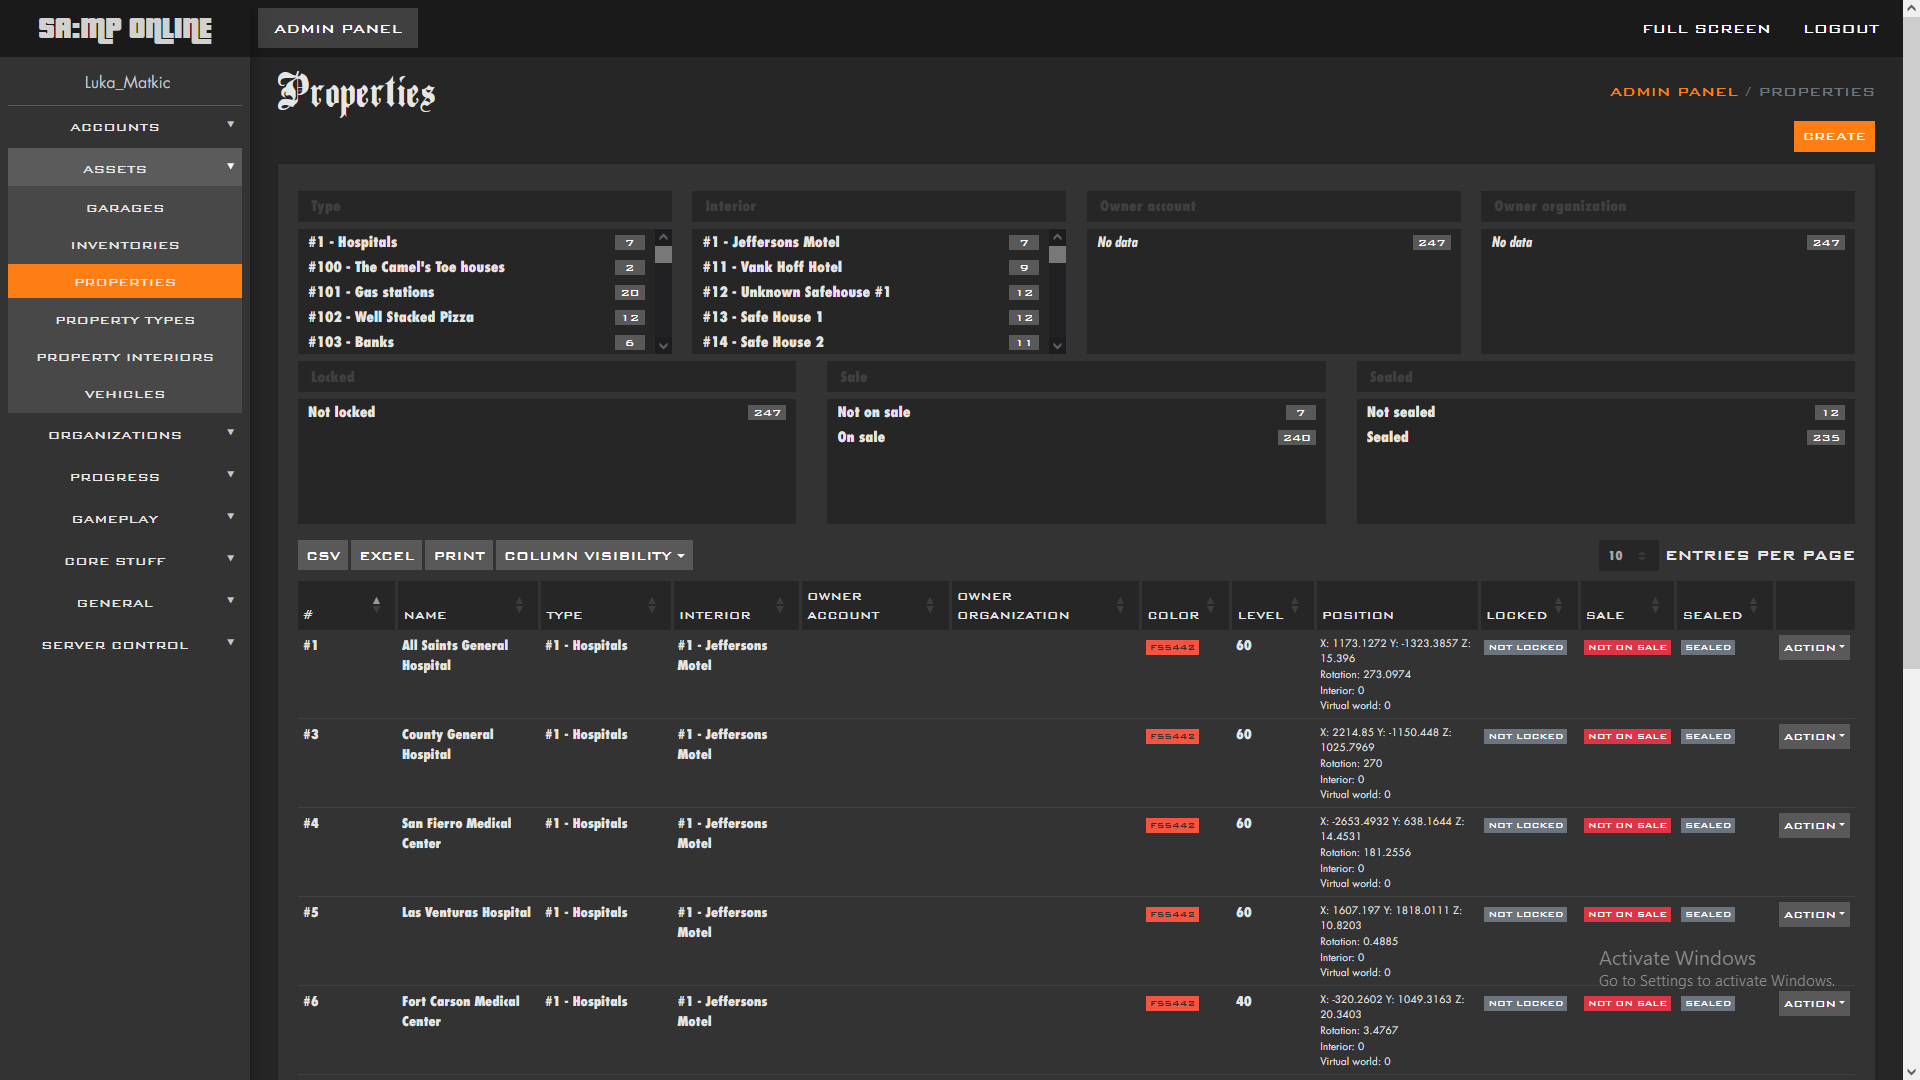Click F55442 color swatch for County General
Image resolution: width=1920 pixels, height=1080 pixels.
tap(1172, 737)
